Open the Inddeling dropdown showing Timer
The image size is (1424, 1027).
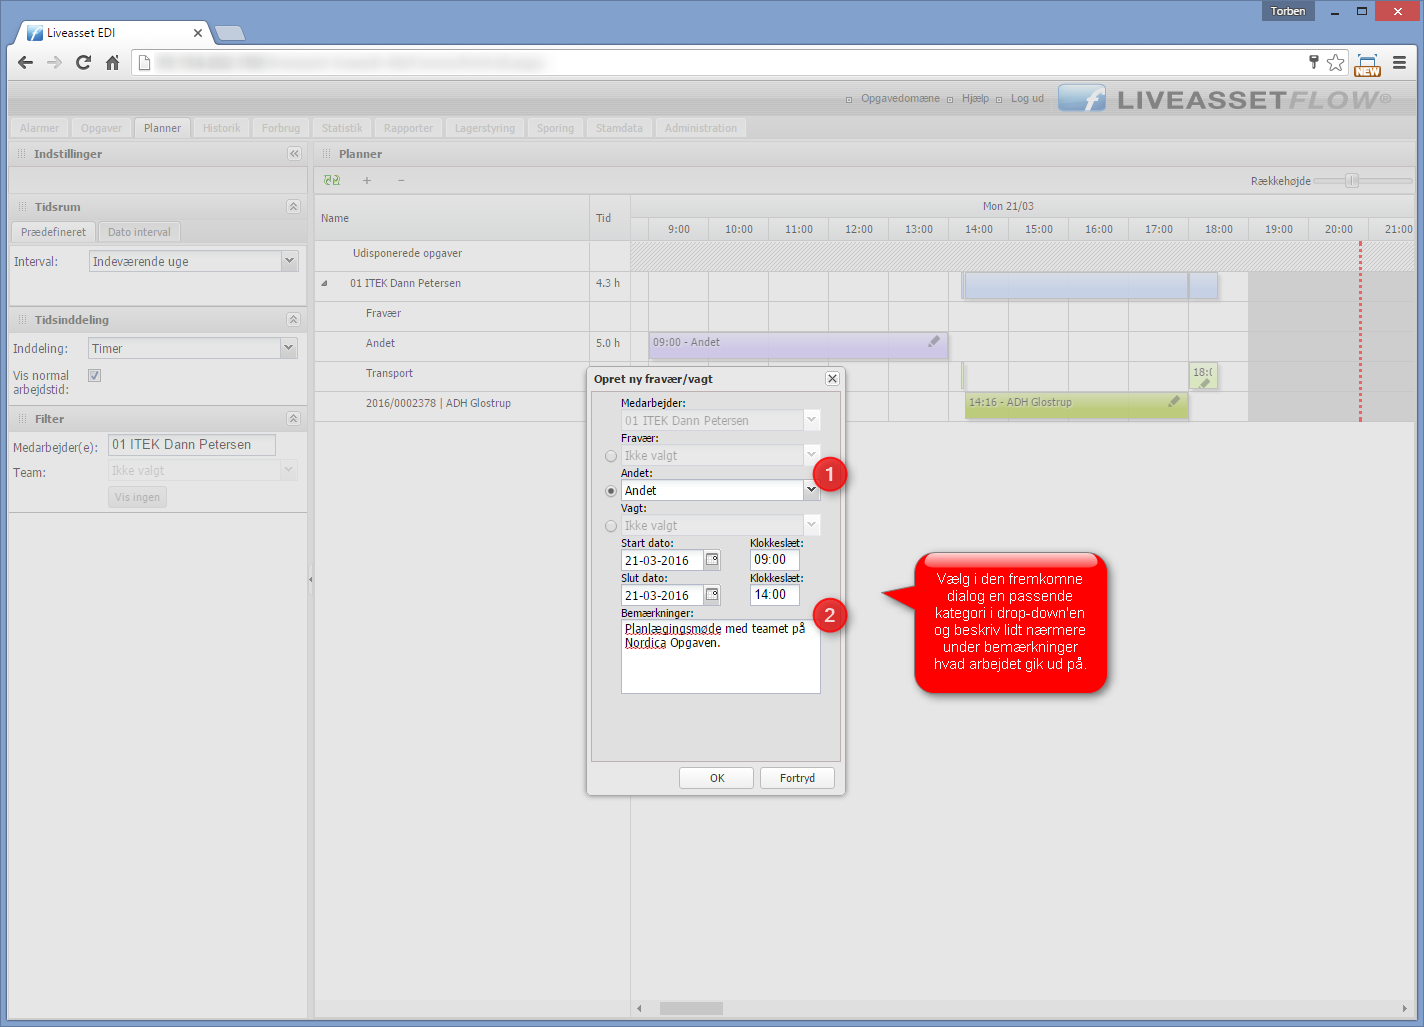point(289,348)
